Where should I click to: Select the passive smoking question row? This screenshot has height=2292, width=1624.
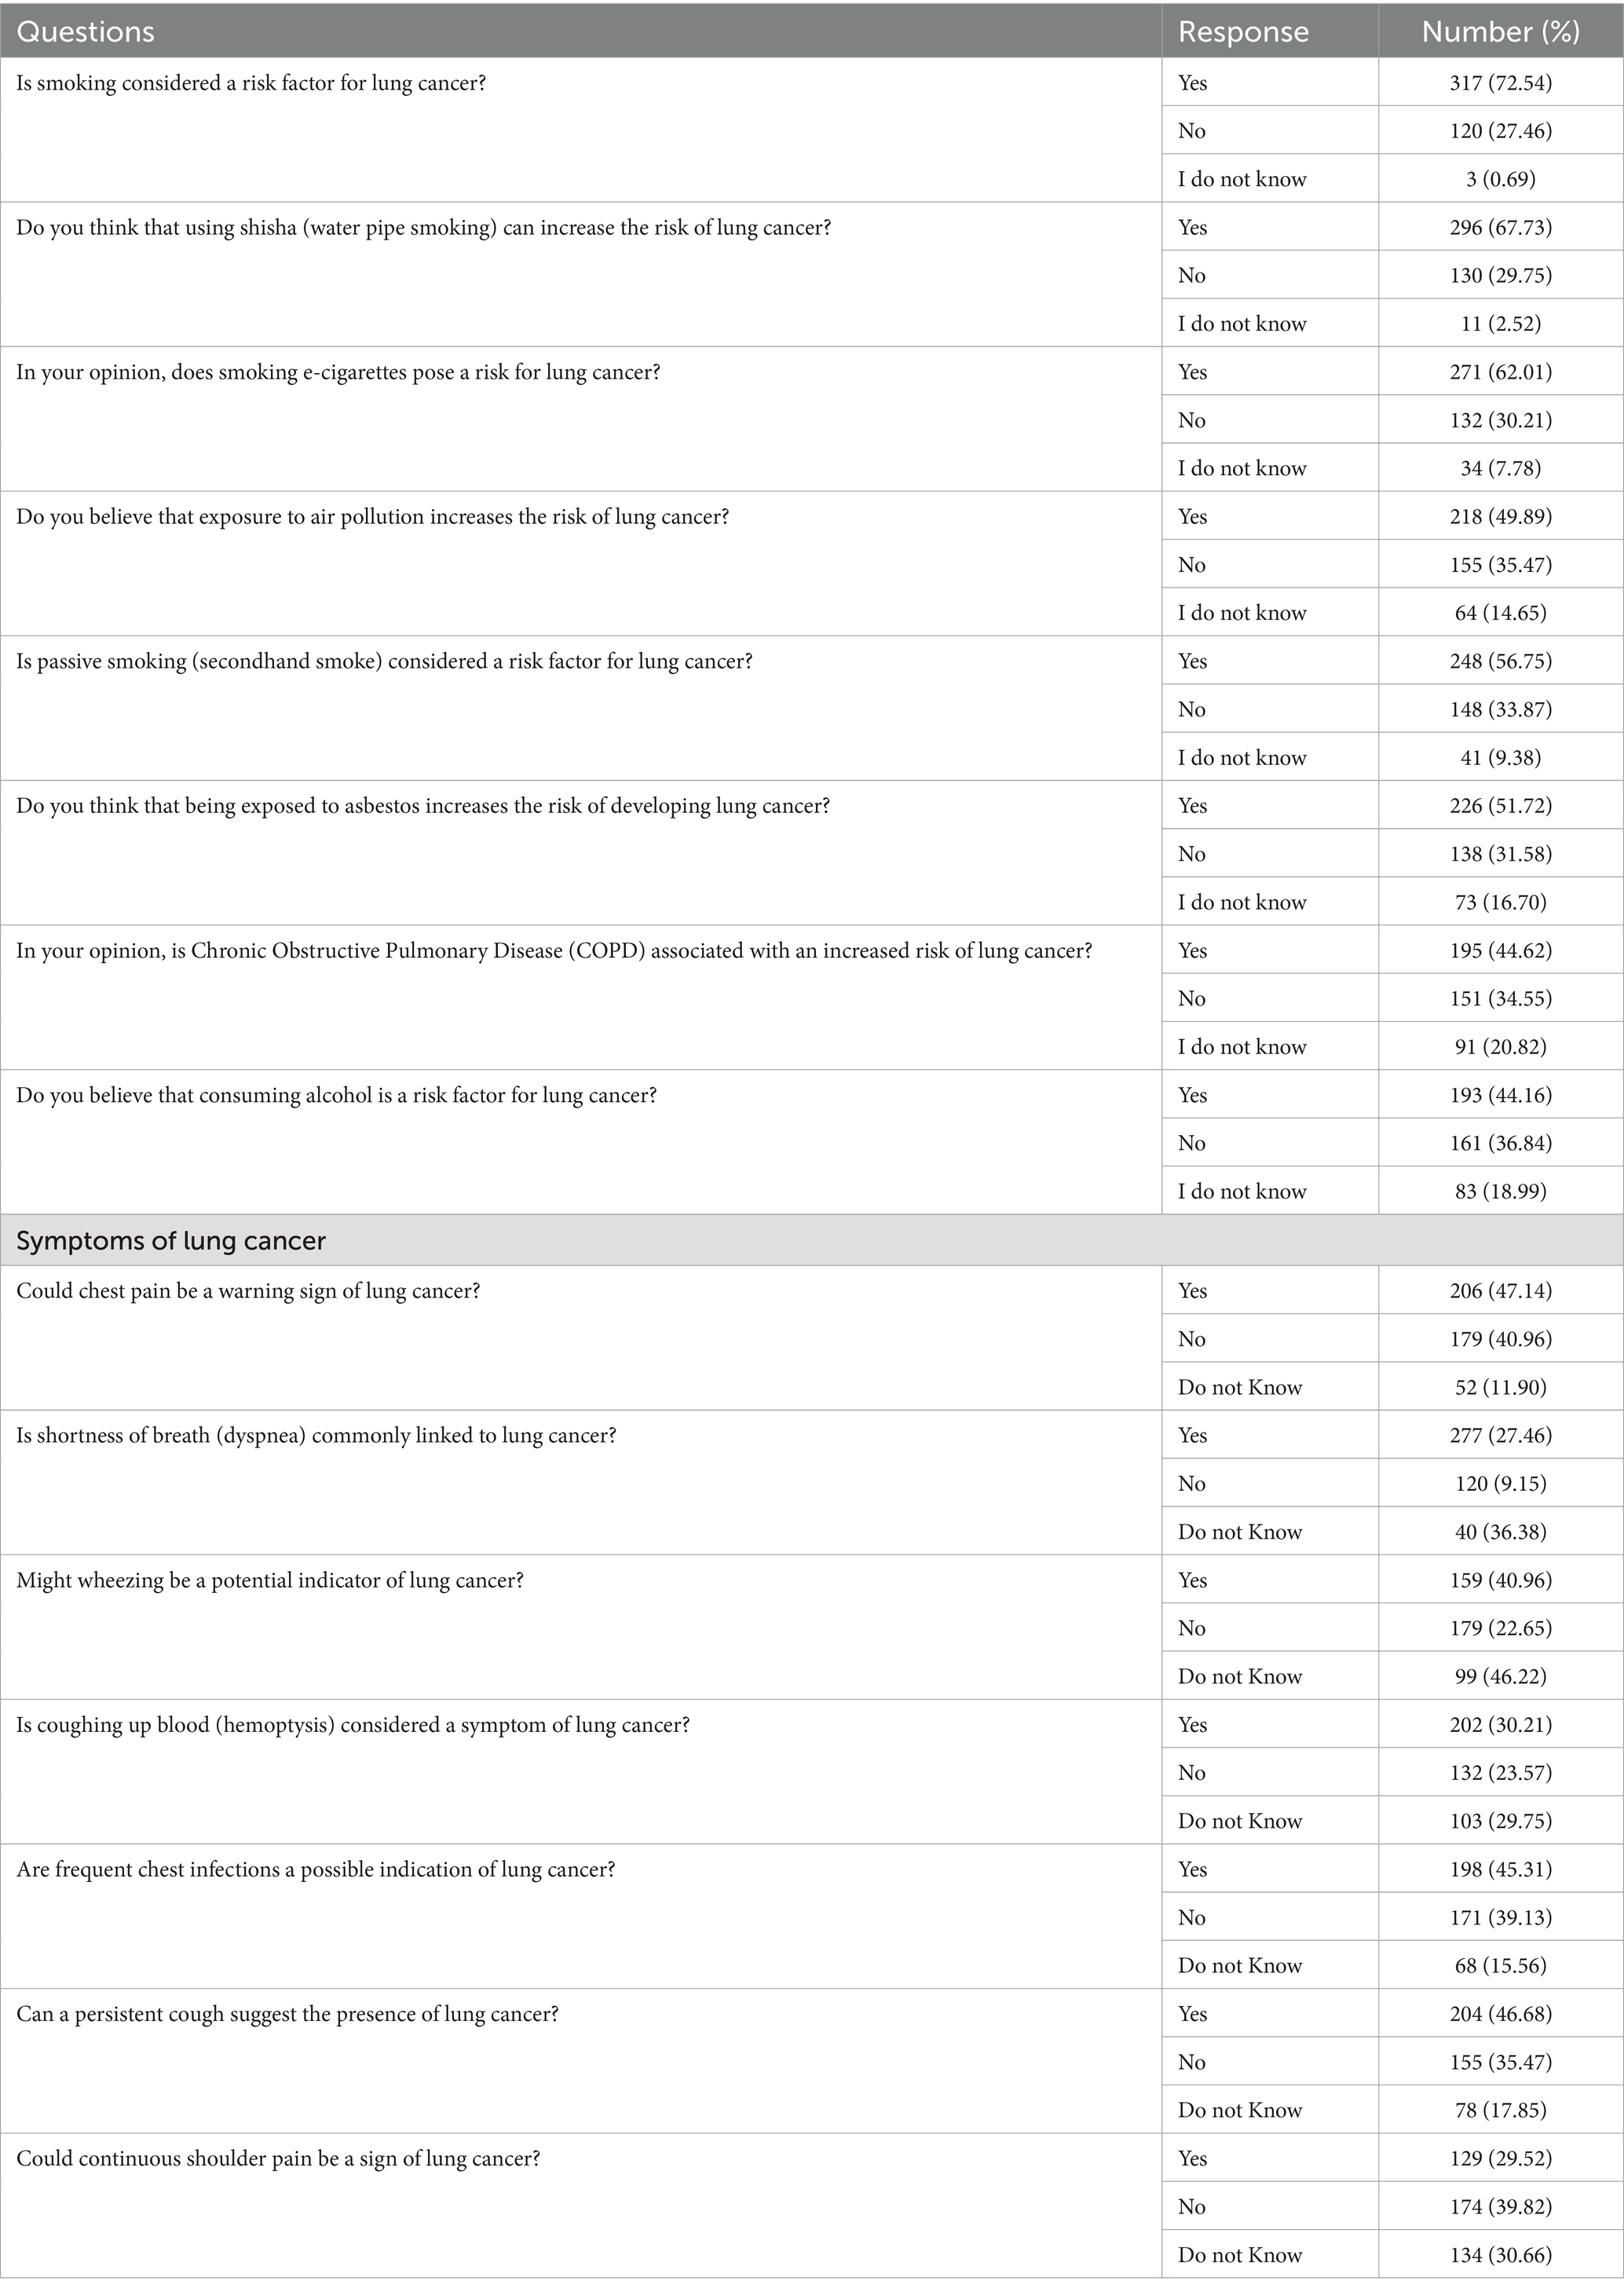point(384,661)
